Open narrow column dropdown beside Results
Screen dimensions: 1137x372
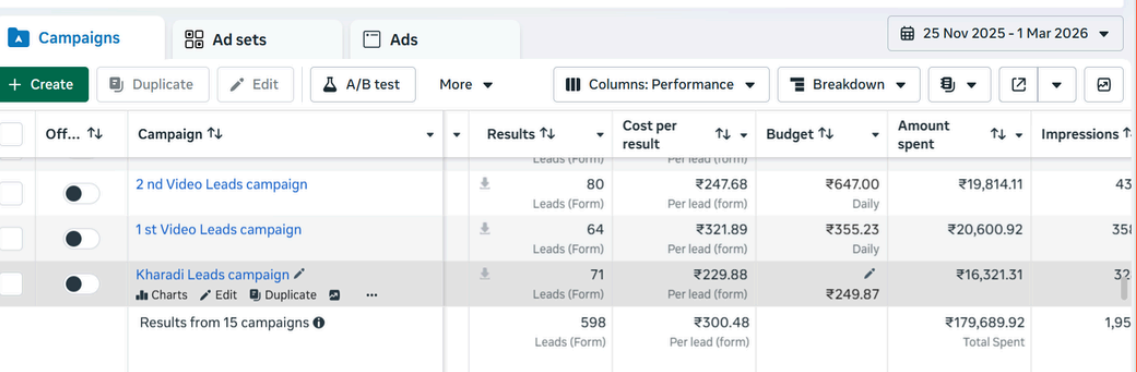(x=456, y=135)
